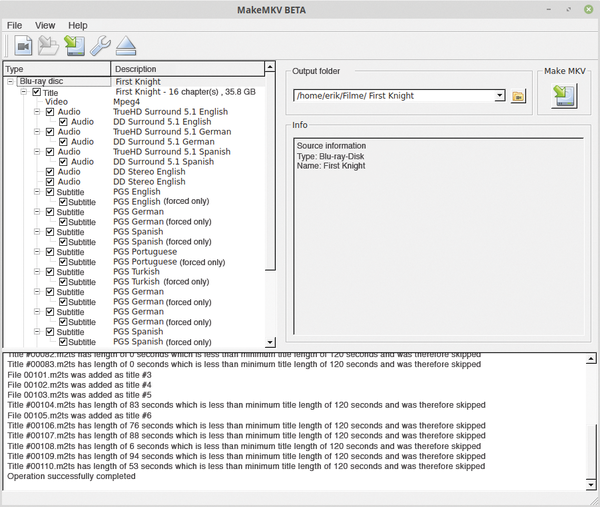Image resolution: width=600 pixels, height=507 pixels.
Task: Uncheck TrueHD Surround 5.1 English audio
Action: [50, 112]
